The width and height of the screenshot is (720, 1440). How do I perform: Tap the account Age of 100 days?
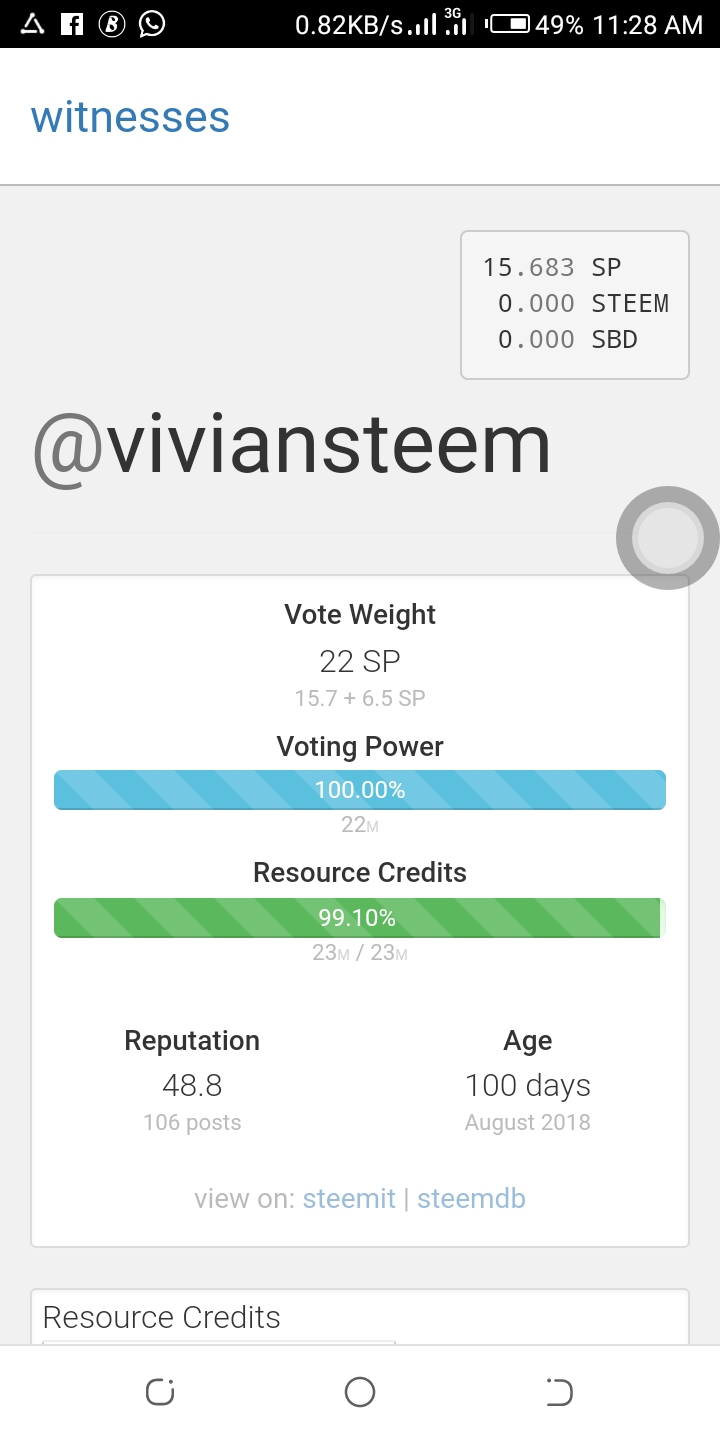pyautogui.click(x=527, y=1085)
